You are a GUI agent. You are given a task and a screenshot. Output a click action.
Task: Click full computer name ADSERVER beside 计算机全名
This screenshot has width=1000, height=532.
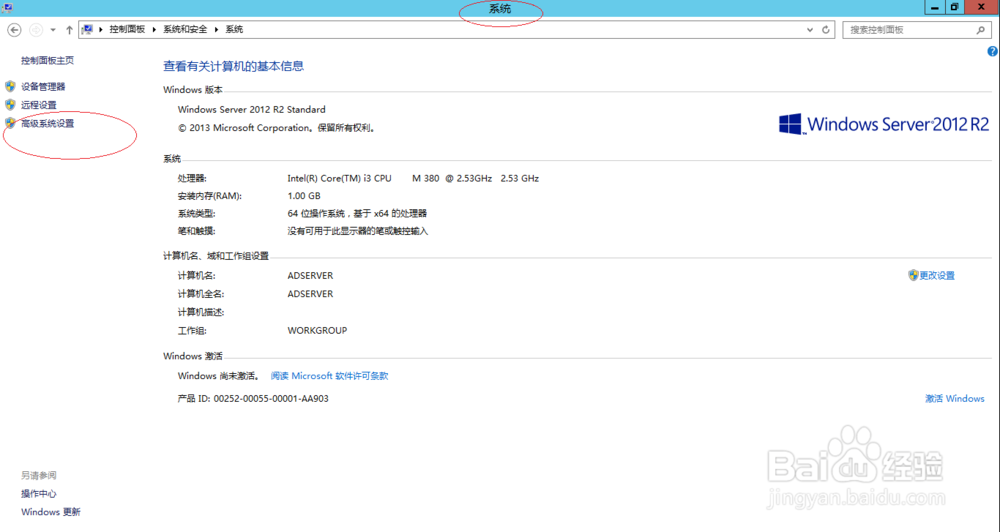[x=310, y=293]
